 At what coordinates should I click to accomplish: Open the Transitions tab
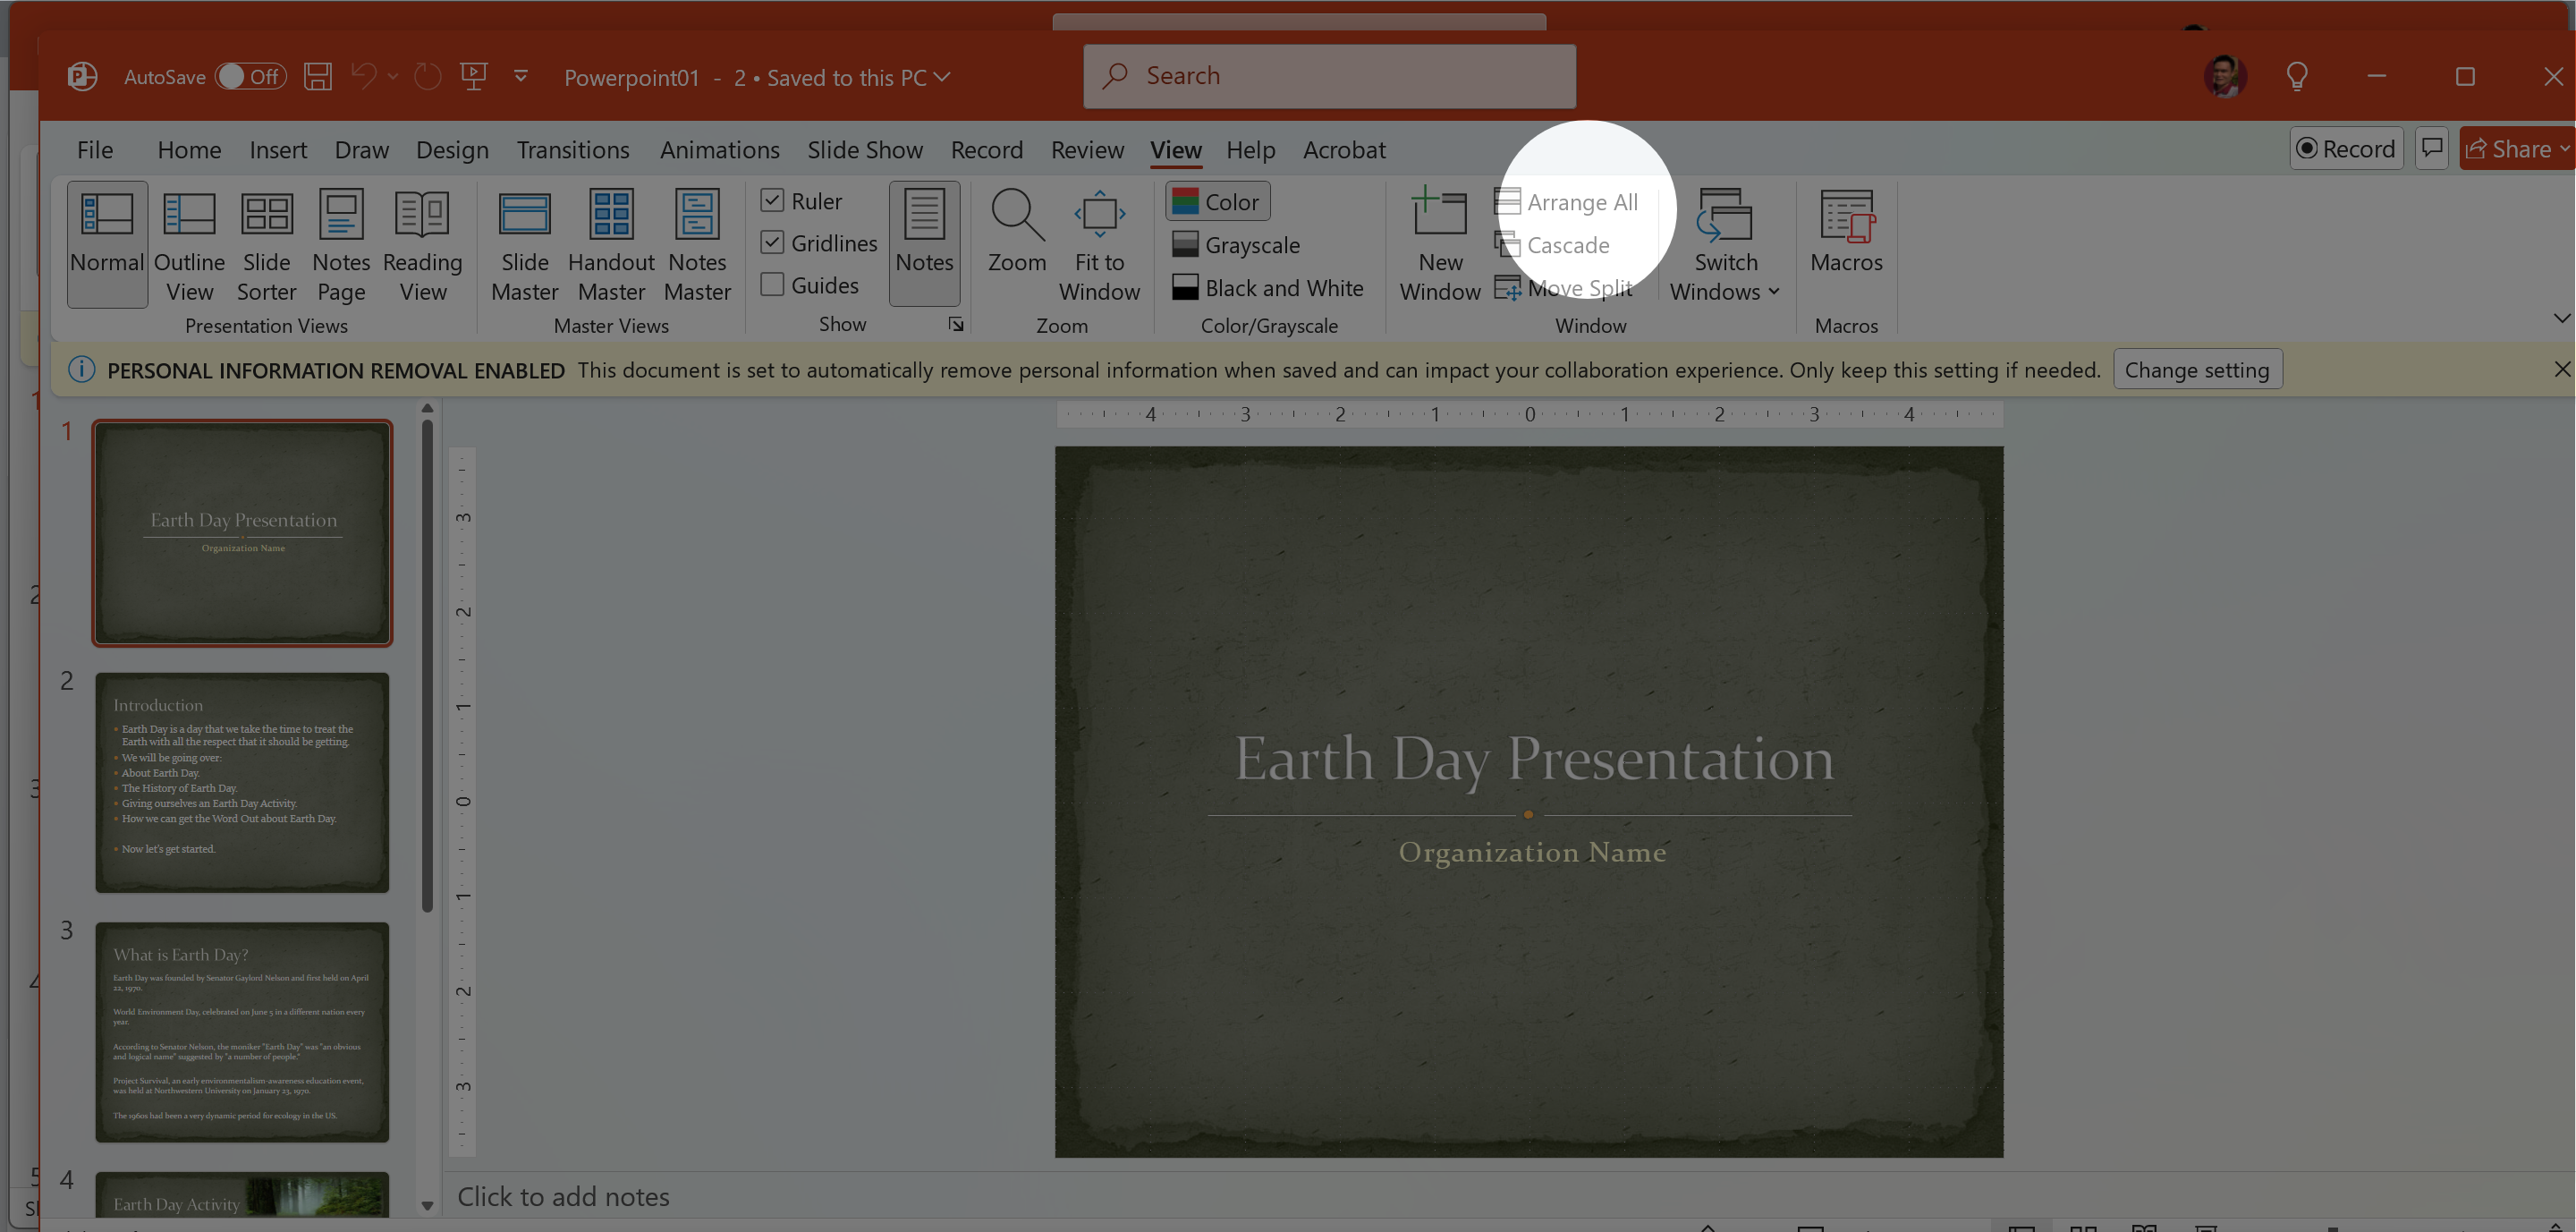point(573,150)
